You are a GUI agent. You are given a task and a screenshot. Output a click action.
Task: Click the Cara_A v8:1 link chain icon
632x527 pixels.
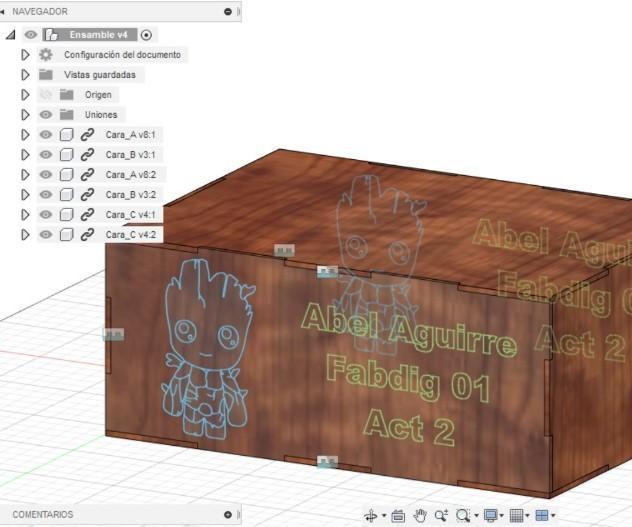point(87,135)
